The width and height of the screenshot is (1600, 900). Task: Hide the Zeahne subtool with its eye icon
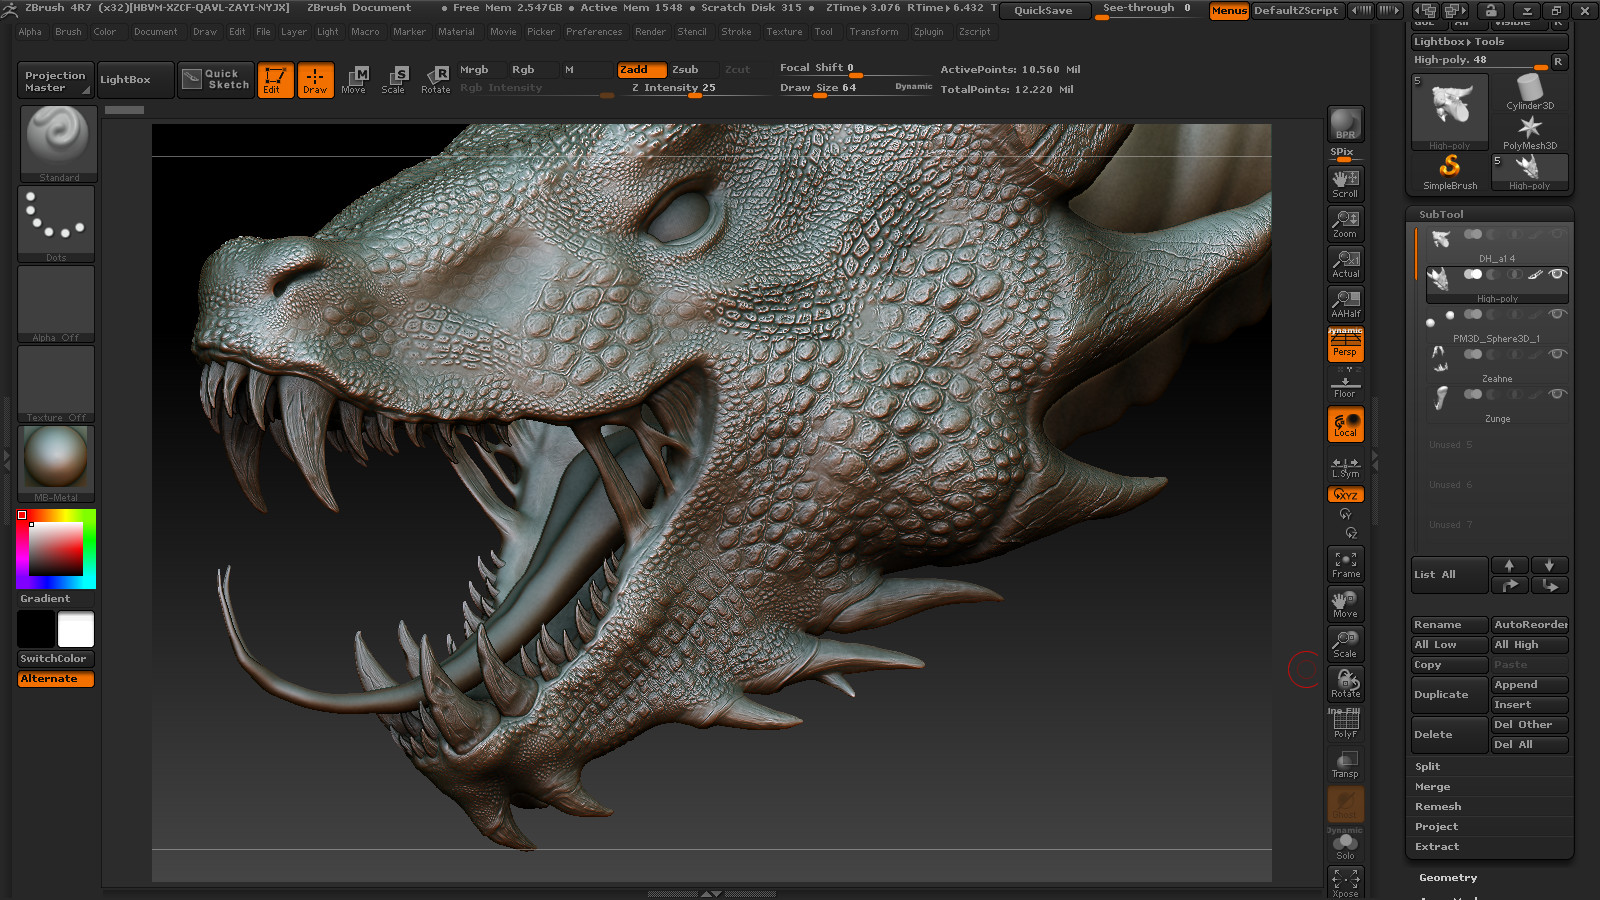1556,354
